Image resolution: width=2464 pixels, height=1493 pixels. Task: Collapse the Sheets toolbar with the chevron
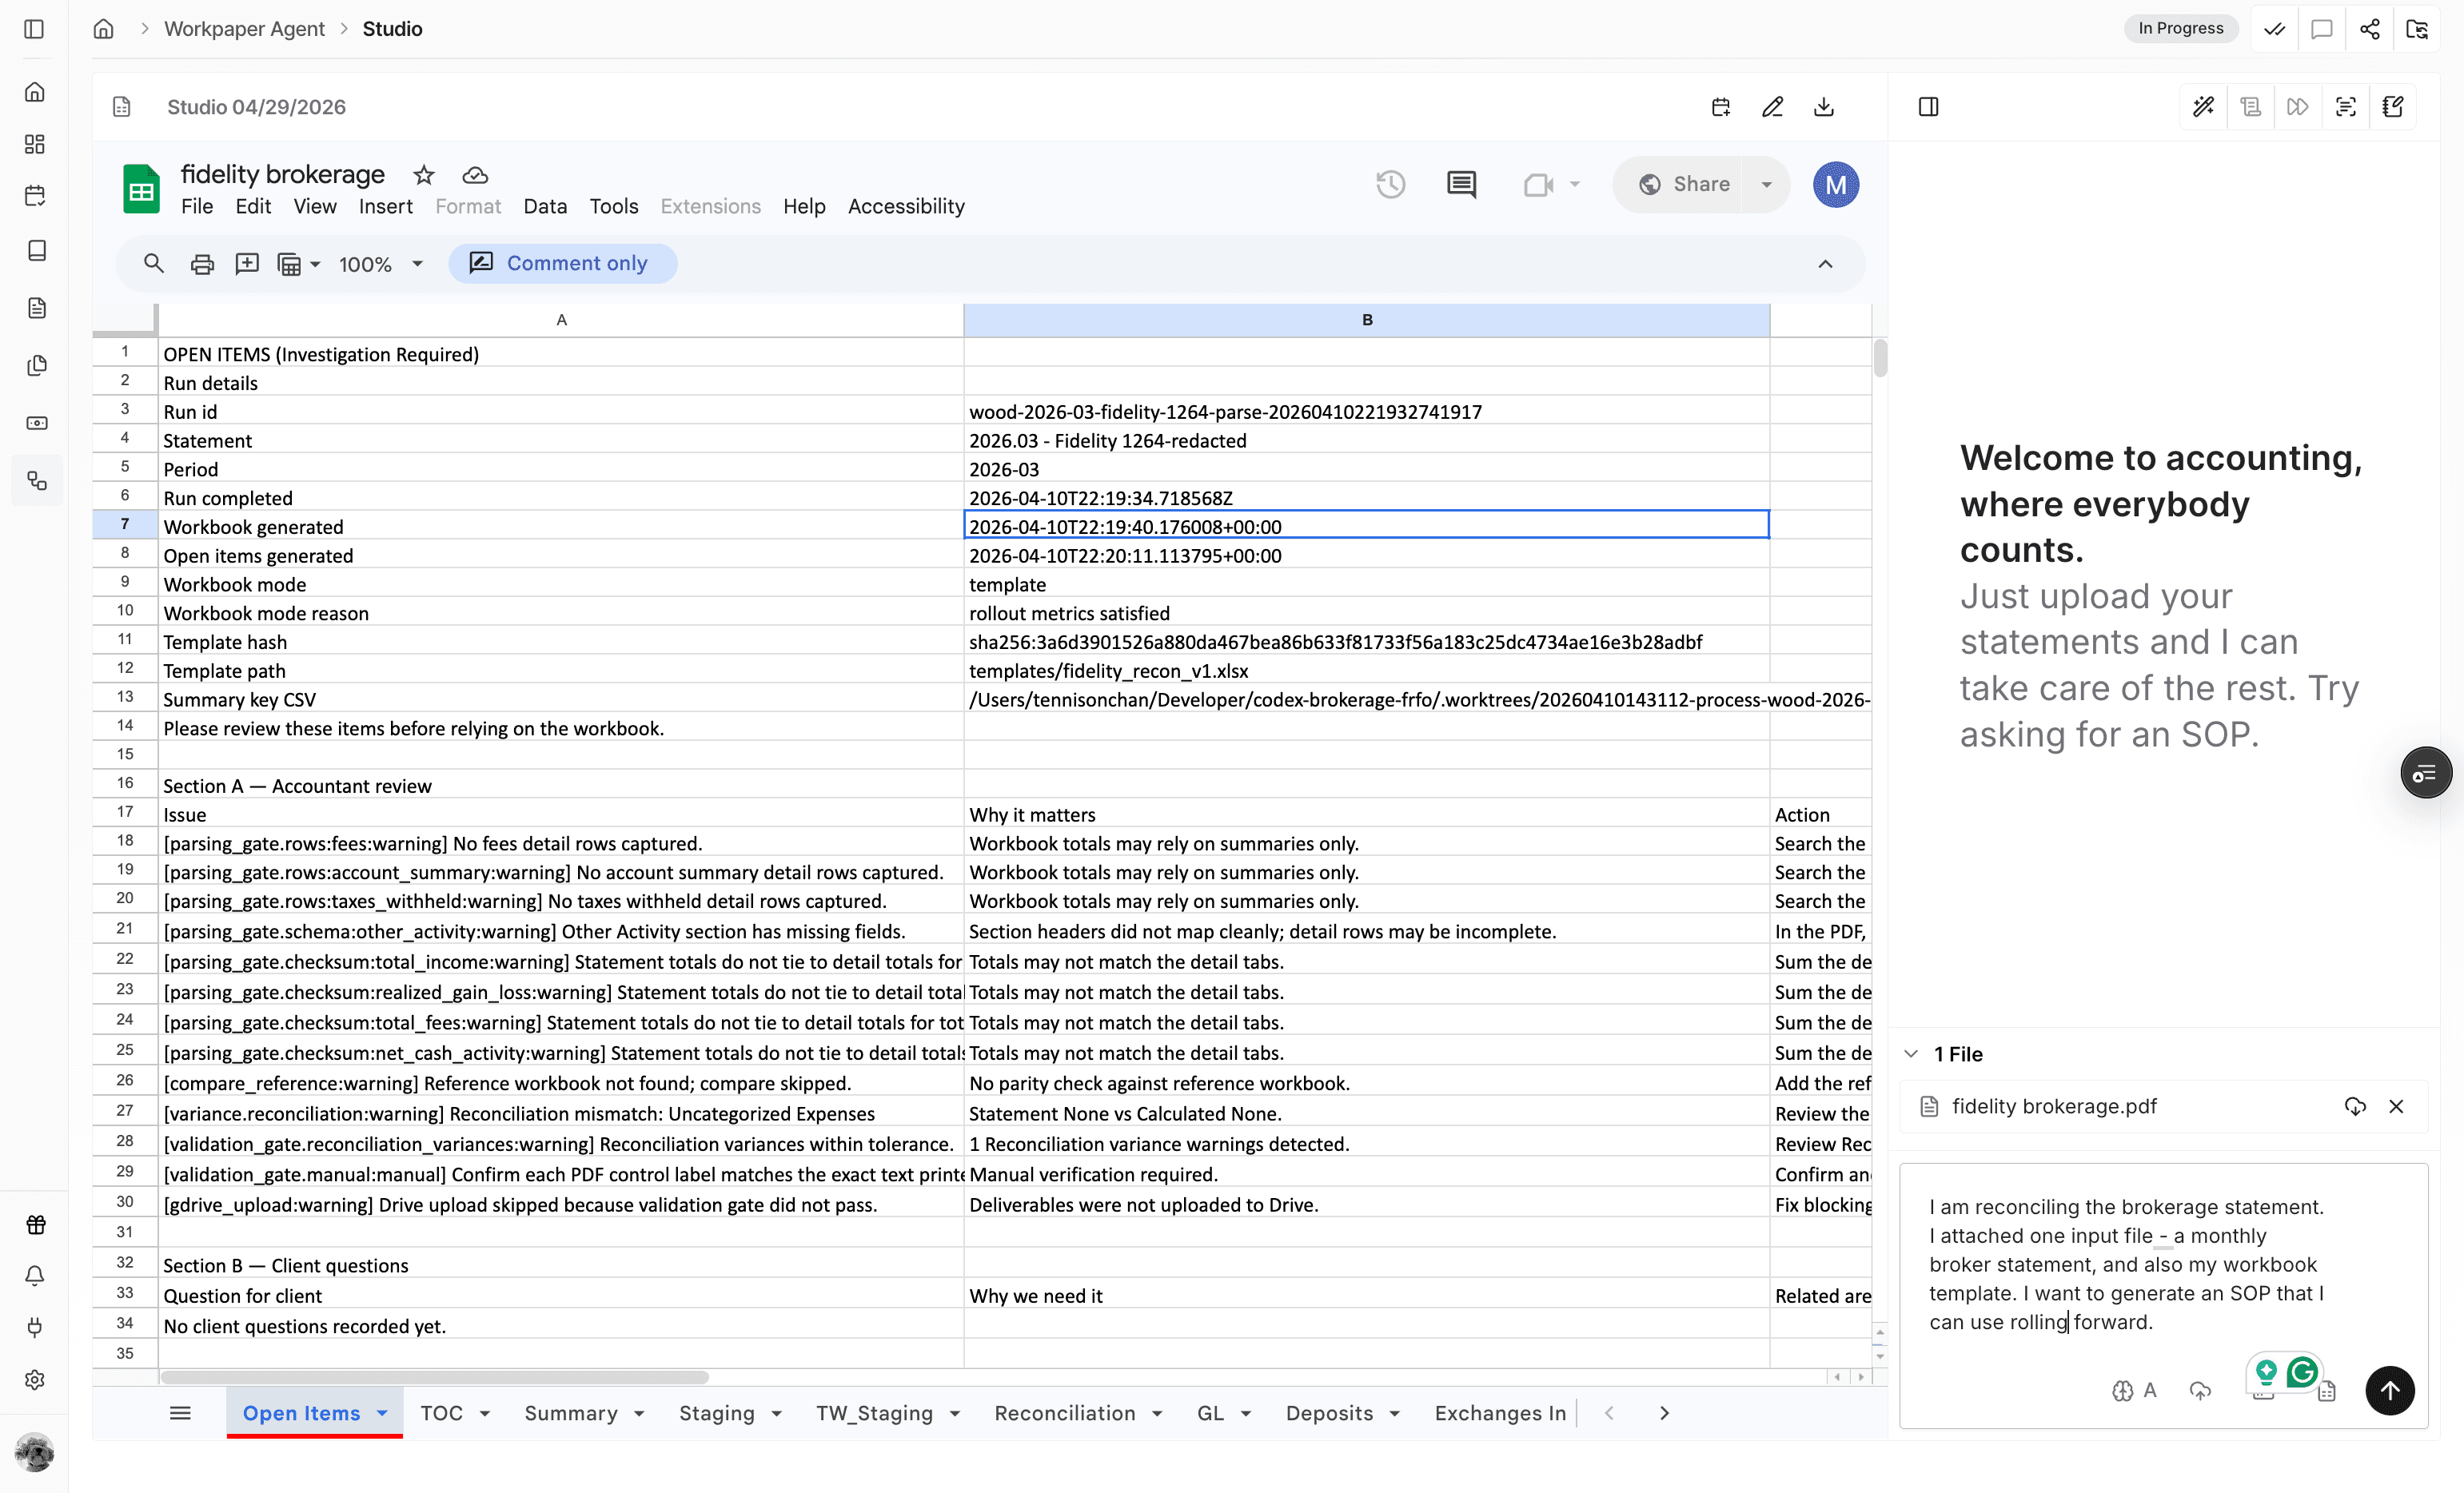click(x=1826, y=264)
